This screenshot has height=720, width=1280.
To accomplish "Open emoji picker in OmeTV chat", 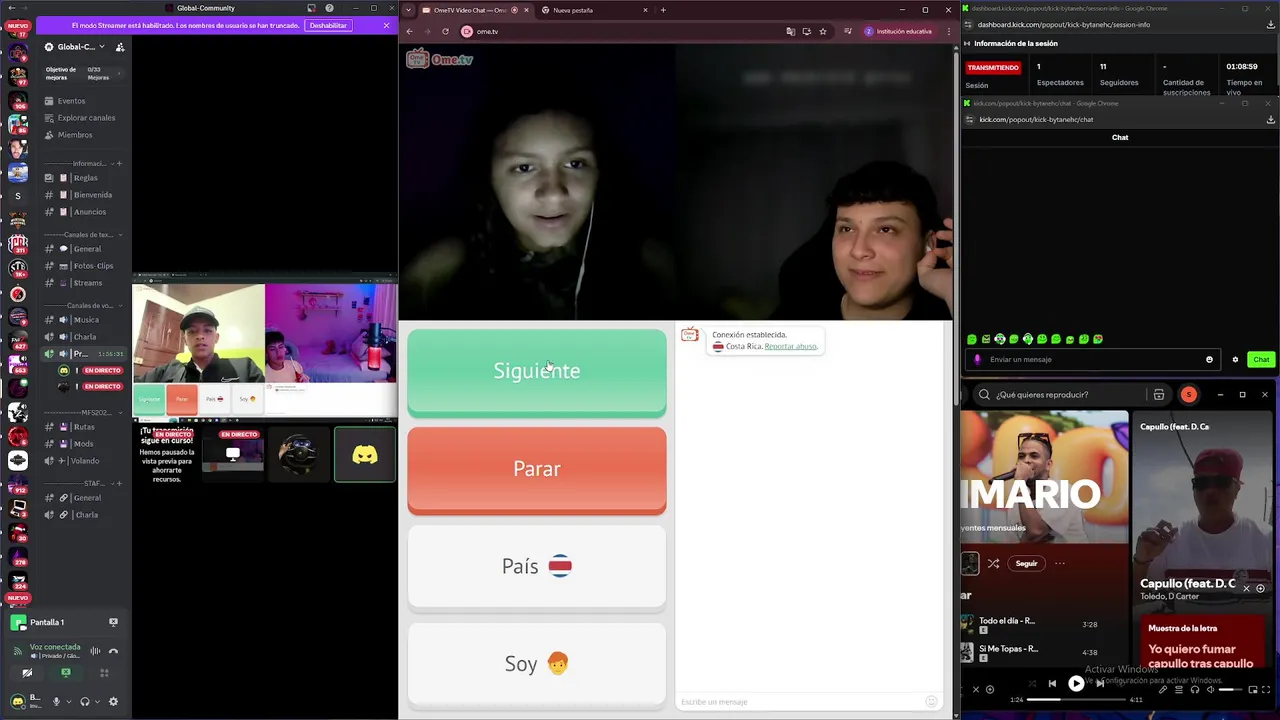I will click(931, 702).
